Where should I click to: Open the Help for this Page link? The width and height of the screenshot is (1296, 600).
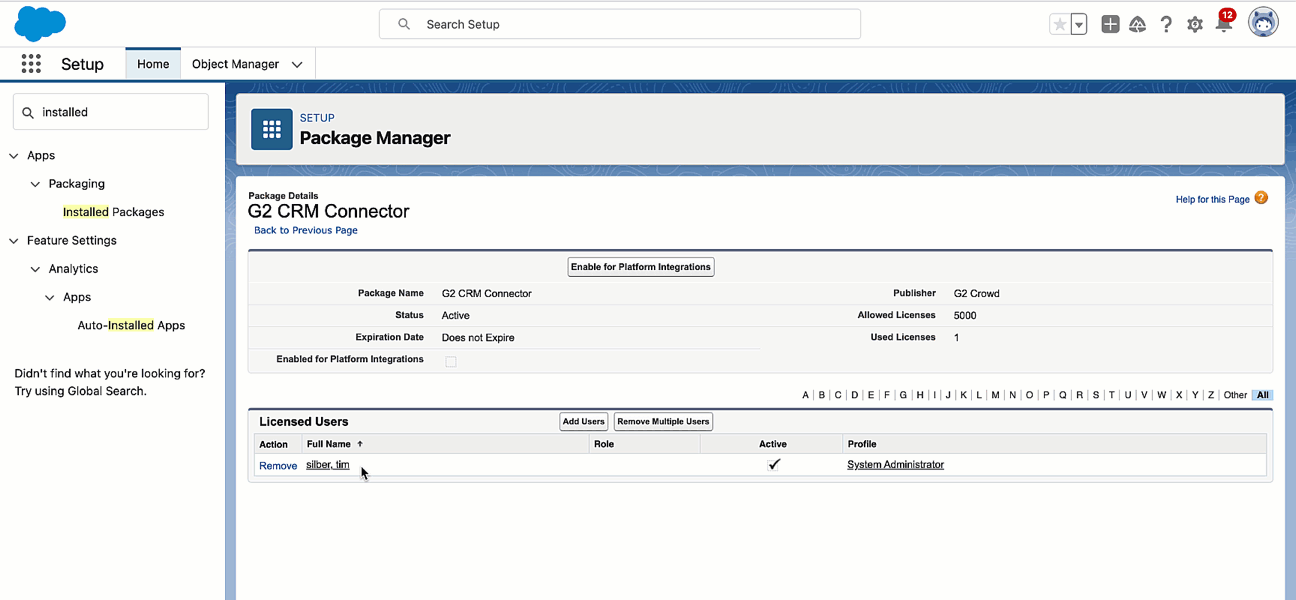(x=1213, y=199)
